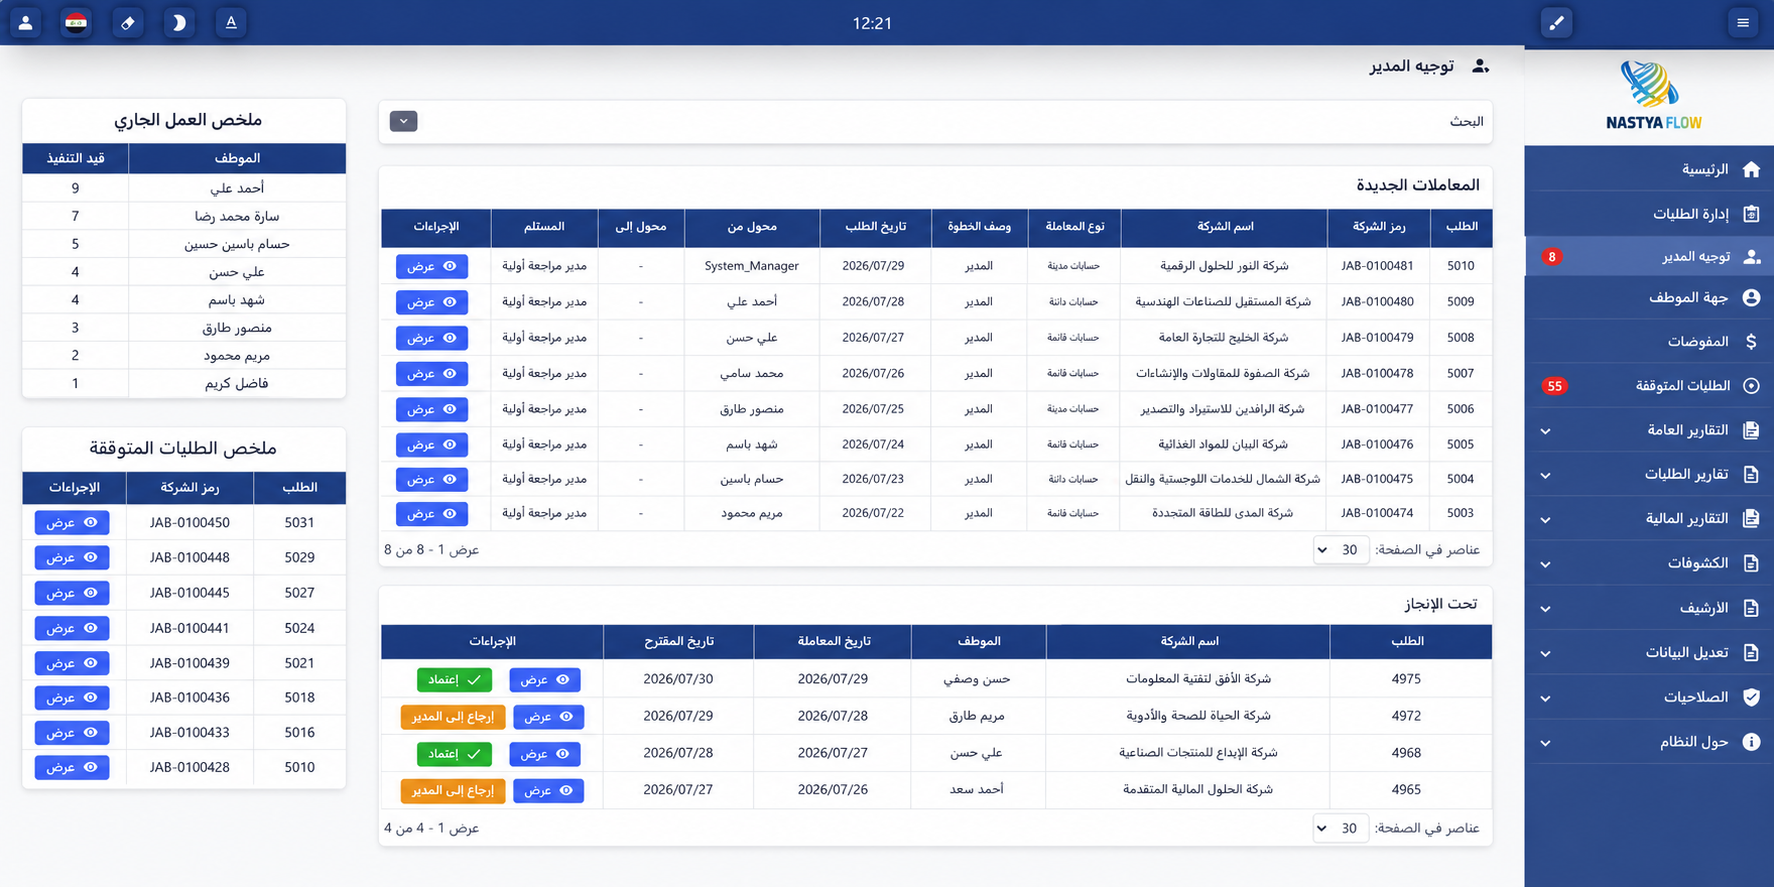View request 5010 from System_Manager
The height and width of the screenshot is (887, 1774).
431,266
